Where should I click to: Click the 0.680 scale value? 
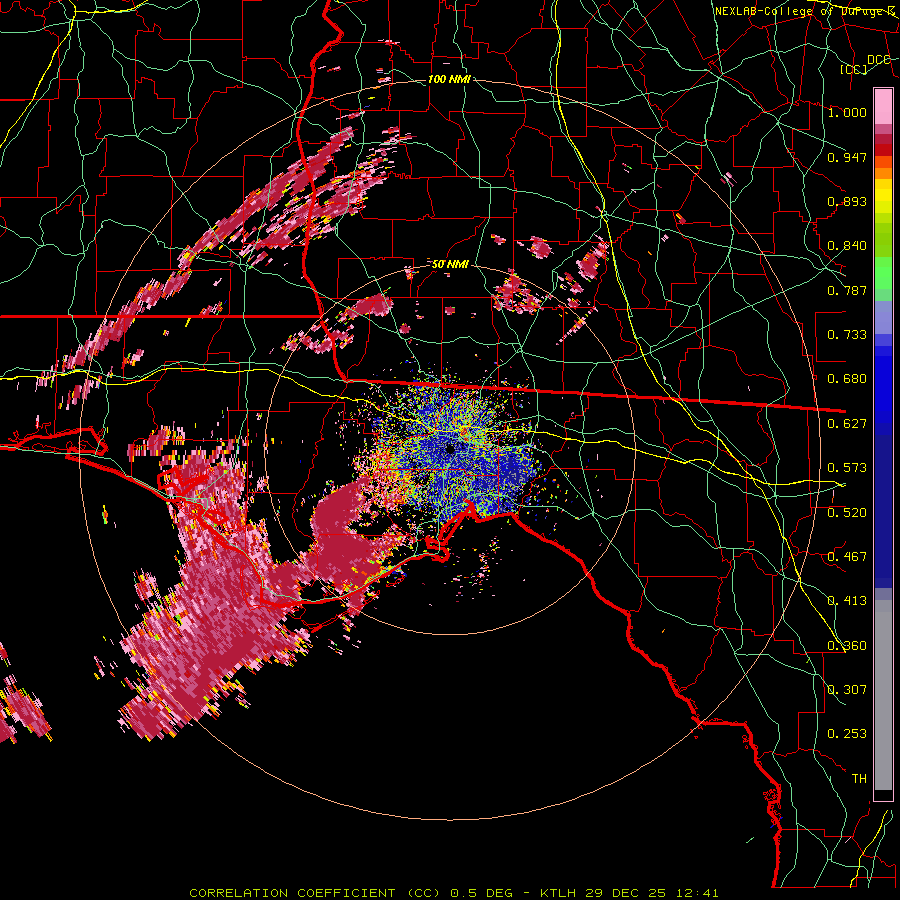(x=847, y=379)
